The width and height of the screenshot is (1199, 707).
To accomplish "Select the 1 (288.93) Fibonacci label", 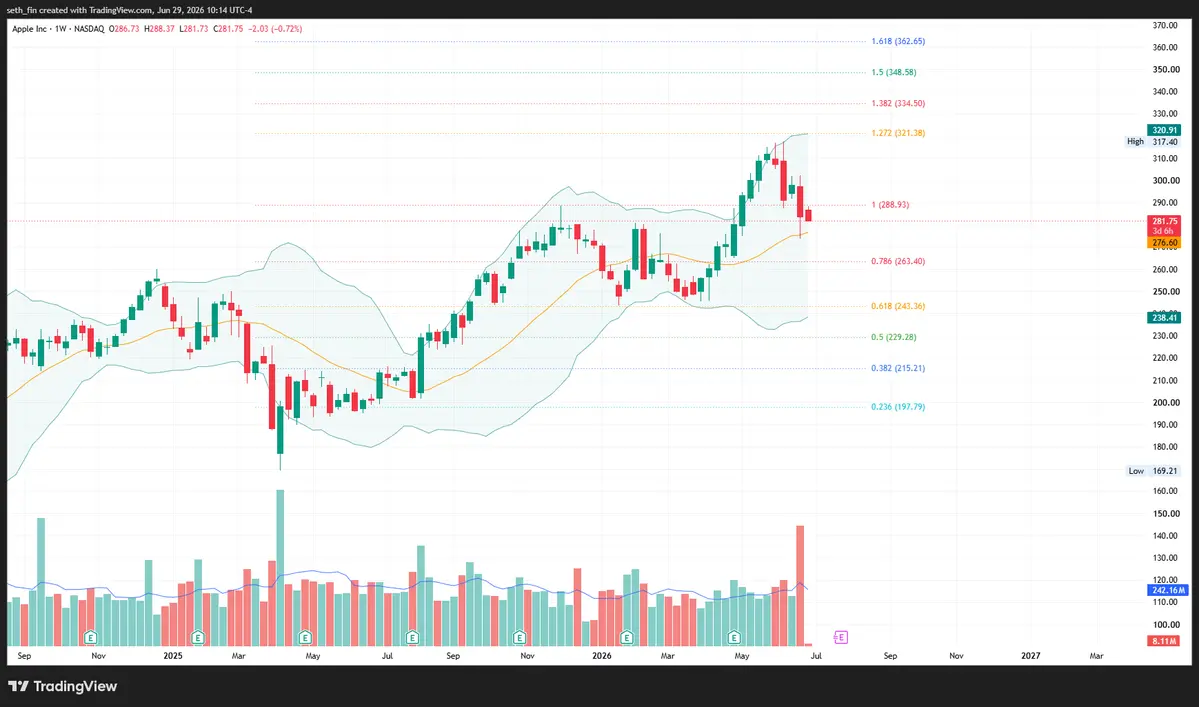I will click(x=890, y=205).
